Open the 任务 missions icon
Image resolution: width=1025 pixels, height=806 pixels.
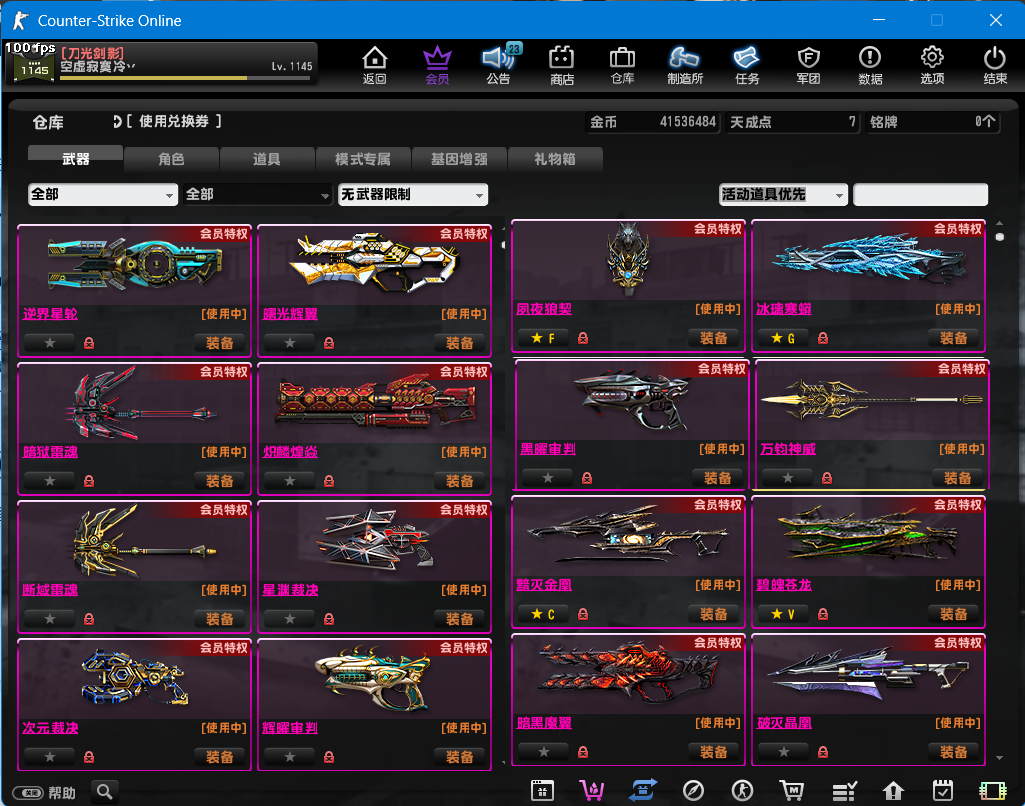[x=747, y=65]
